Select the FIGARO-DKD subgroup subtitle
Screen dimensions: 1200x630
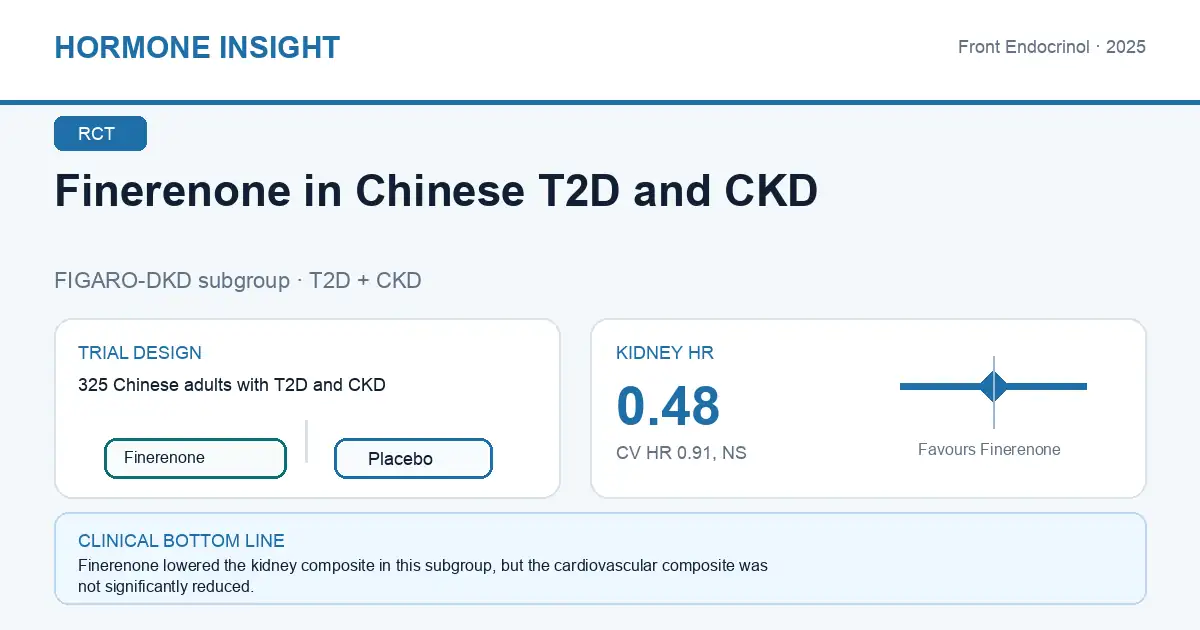tap(238, 281)
